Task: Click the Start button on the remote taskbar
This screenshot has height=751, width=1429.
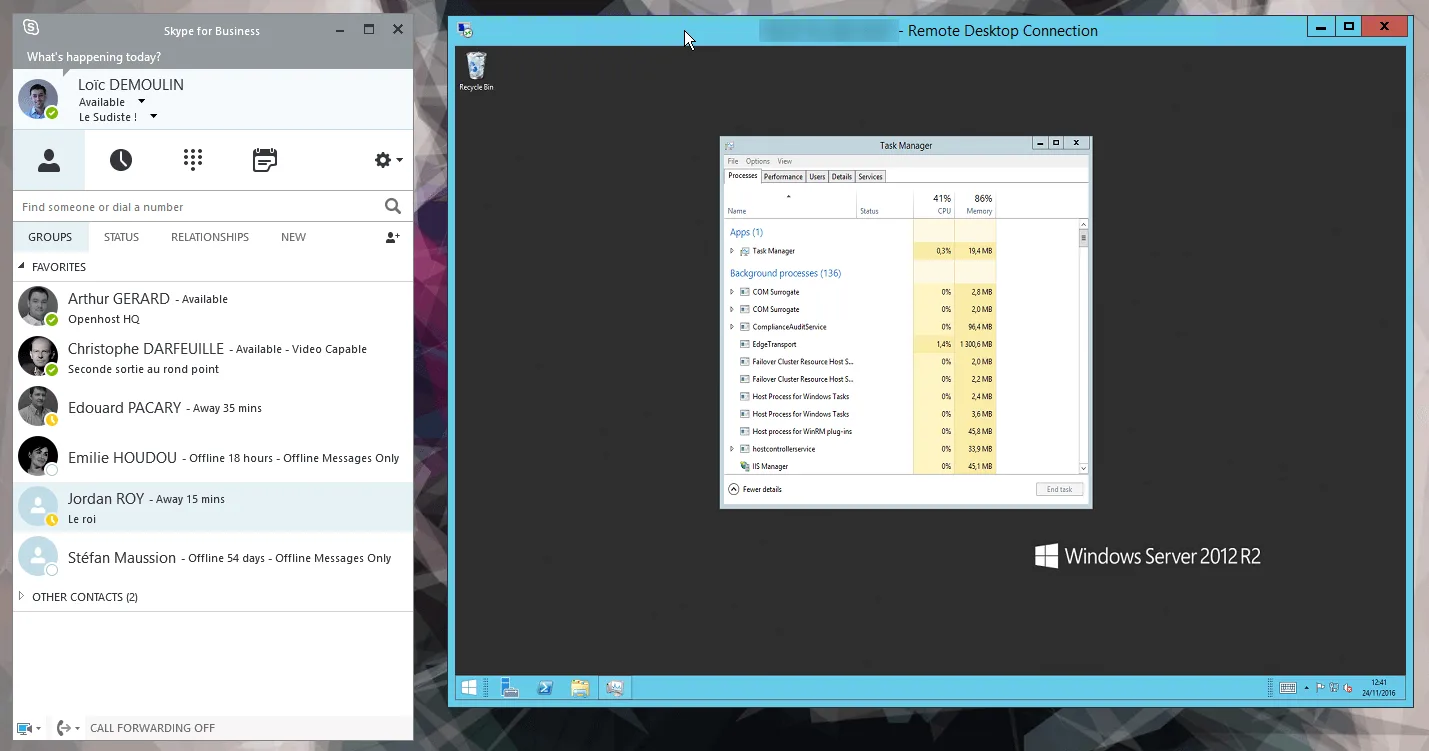Action: pos(468,687)
